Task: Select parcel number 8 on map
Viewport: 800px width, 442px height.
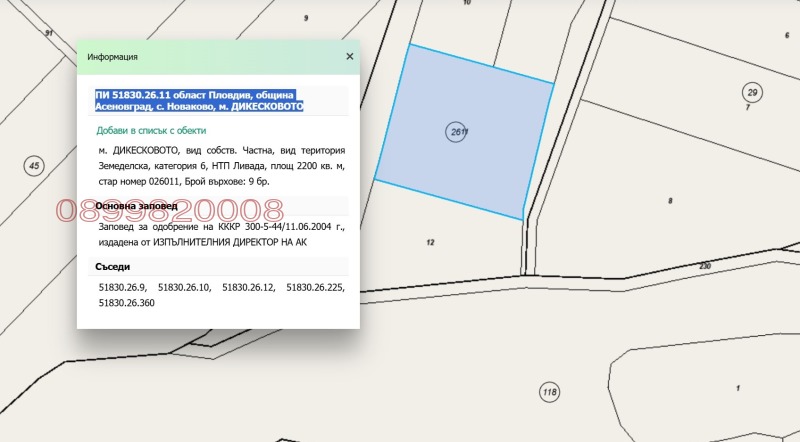Action: (670, 201)
